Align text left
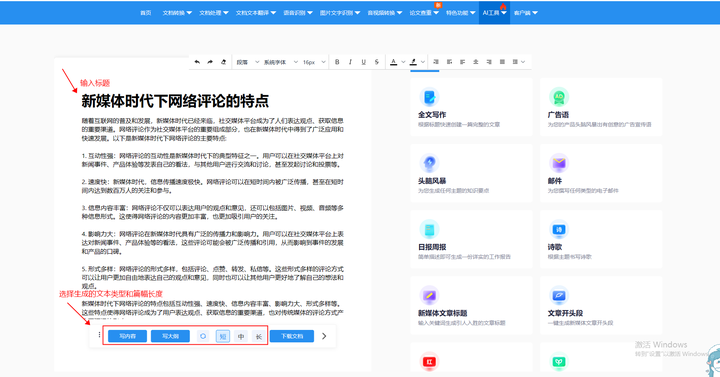This screenshot has height=377, width=720. (x=462, y=62)
